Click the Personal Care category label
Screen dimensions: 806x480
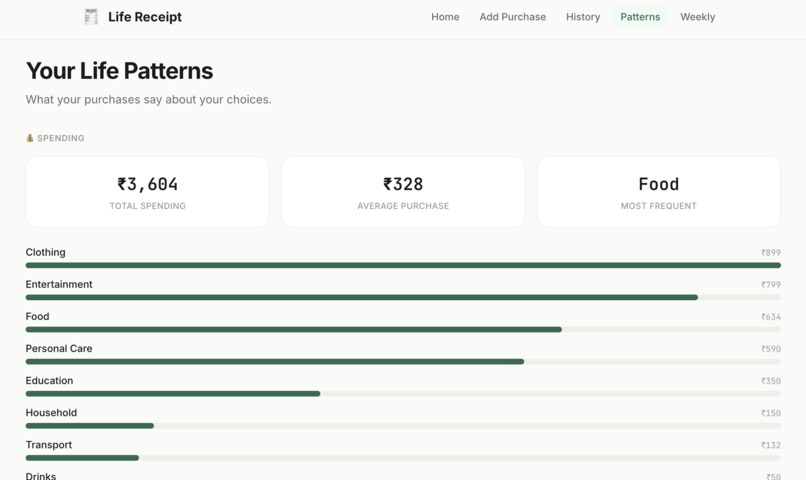59,348
